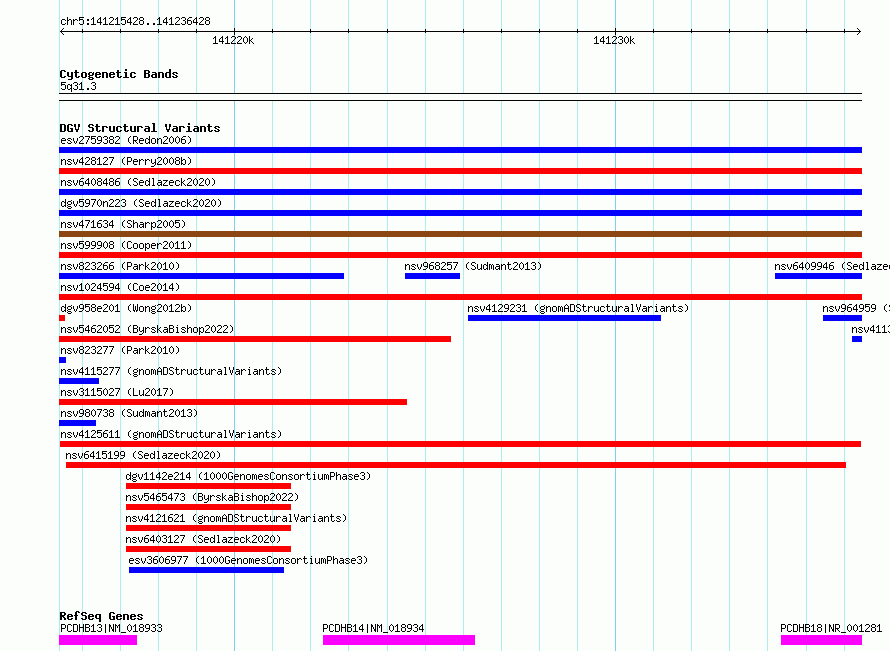Click the magenta PCDHB18 gene bar
The width and height of the screenshot is (890, 651).
821,640
